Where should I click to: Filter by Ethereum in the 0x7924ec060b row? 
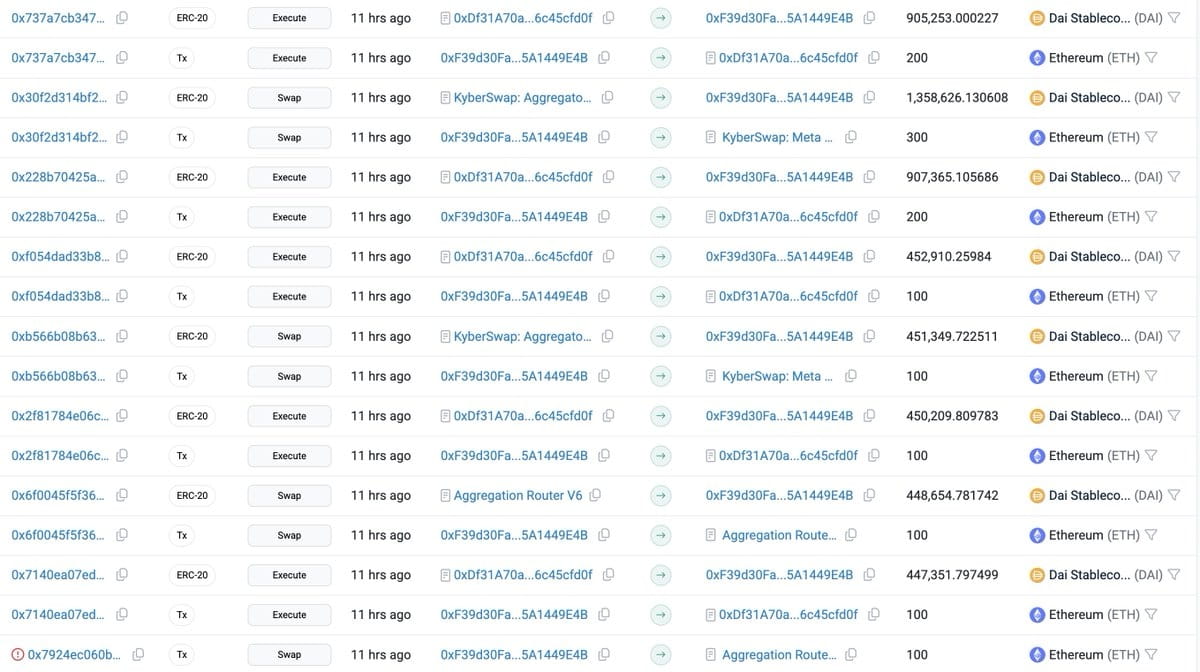[x=1151, y=655]
